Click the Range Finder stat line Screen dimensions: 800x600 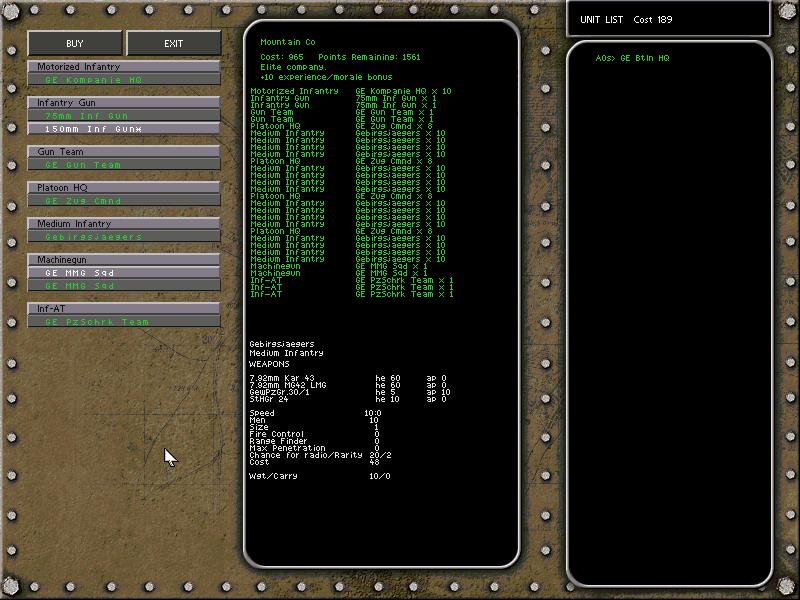click(x=314, y=441)
